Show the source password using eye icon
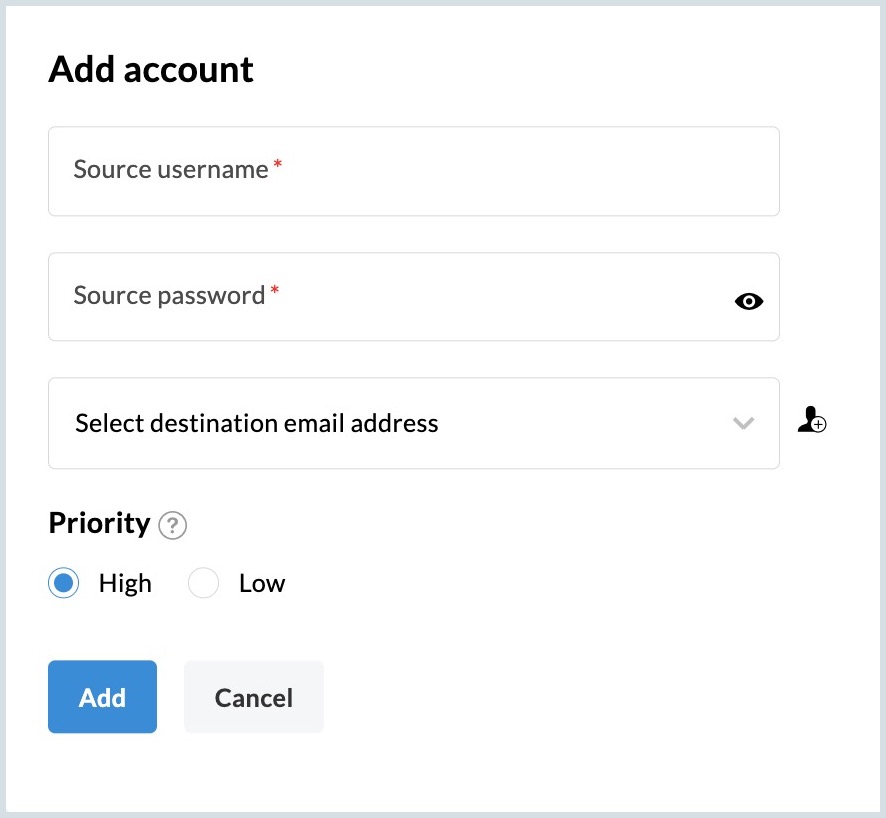886x818 pixels. (748, 301)
